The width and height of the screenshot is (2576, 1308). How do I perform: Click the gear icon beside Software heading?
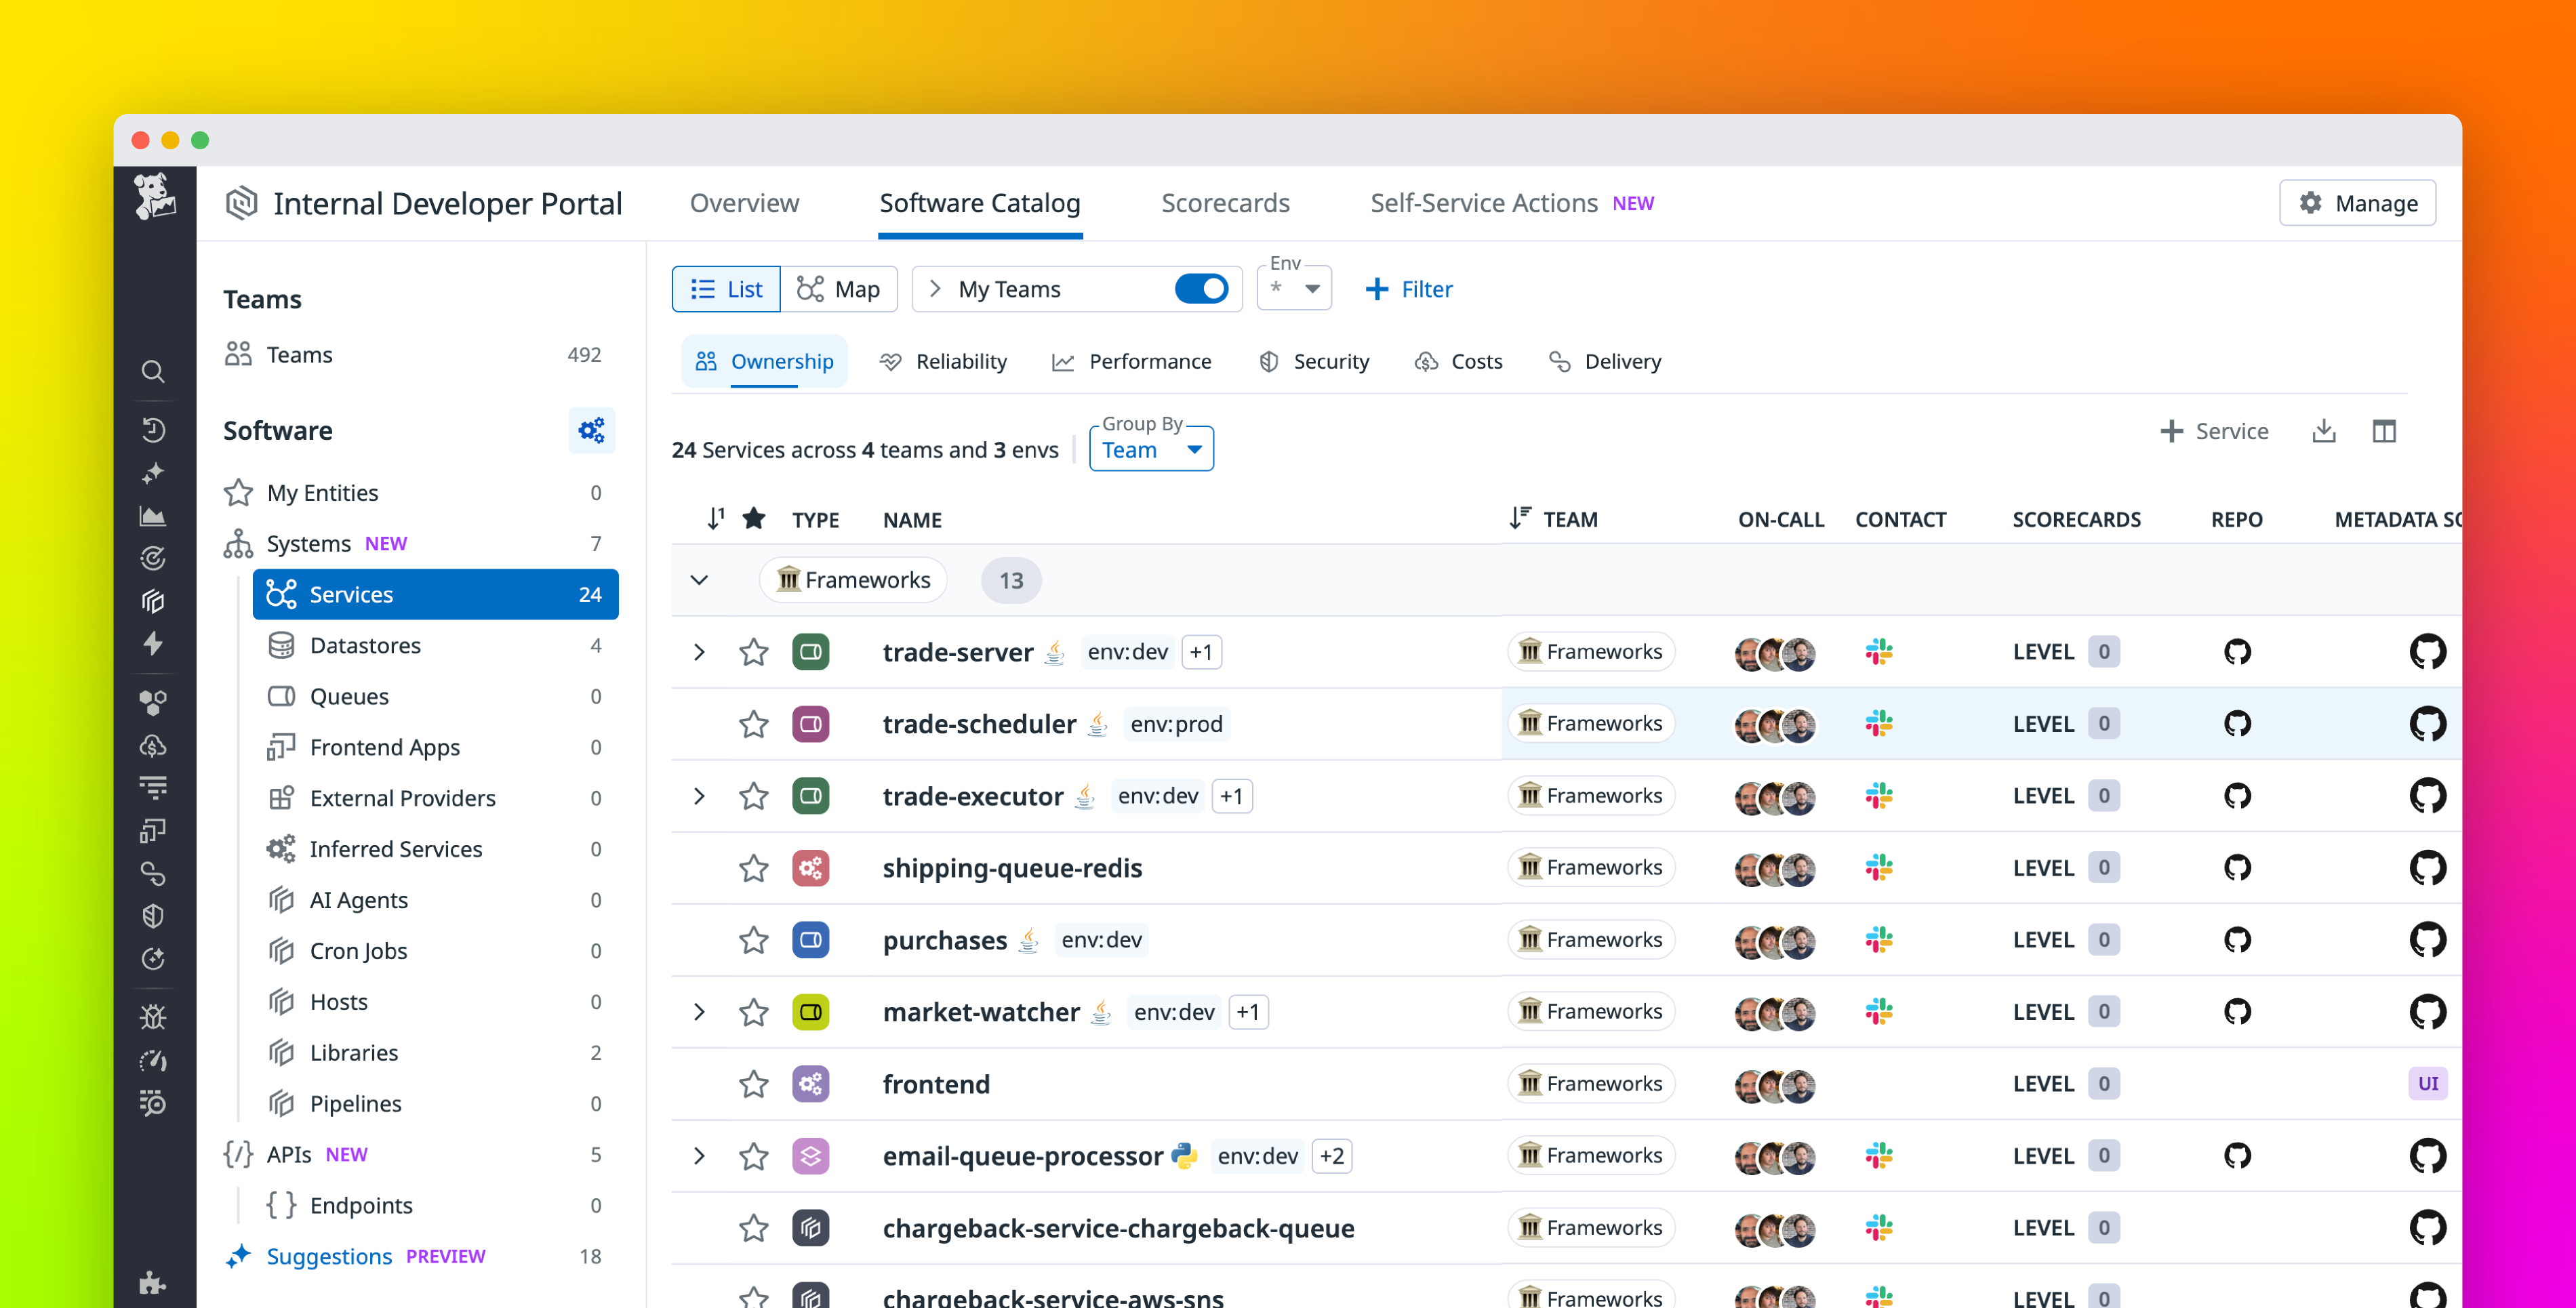click(x=592, y=429)
